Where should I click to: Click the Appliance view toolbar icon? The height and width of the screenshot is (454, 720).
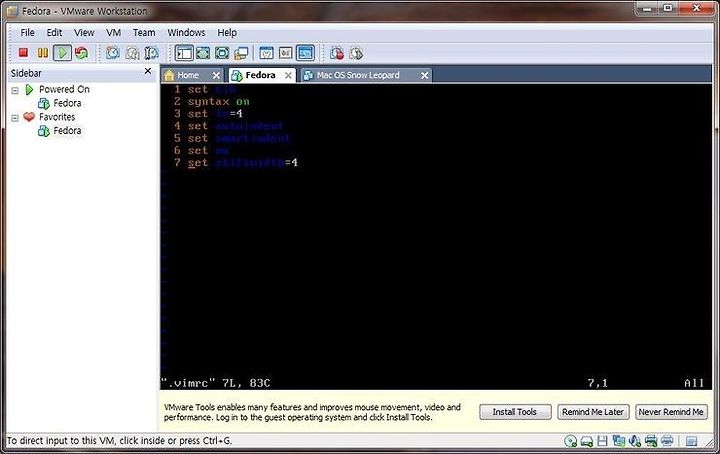coord(286,53)
